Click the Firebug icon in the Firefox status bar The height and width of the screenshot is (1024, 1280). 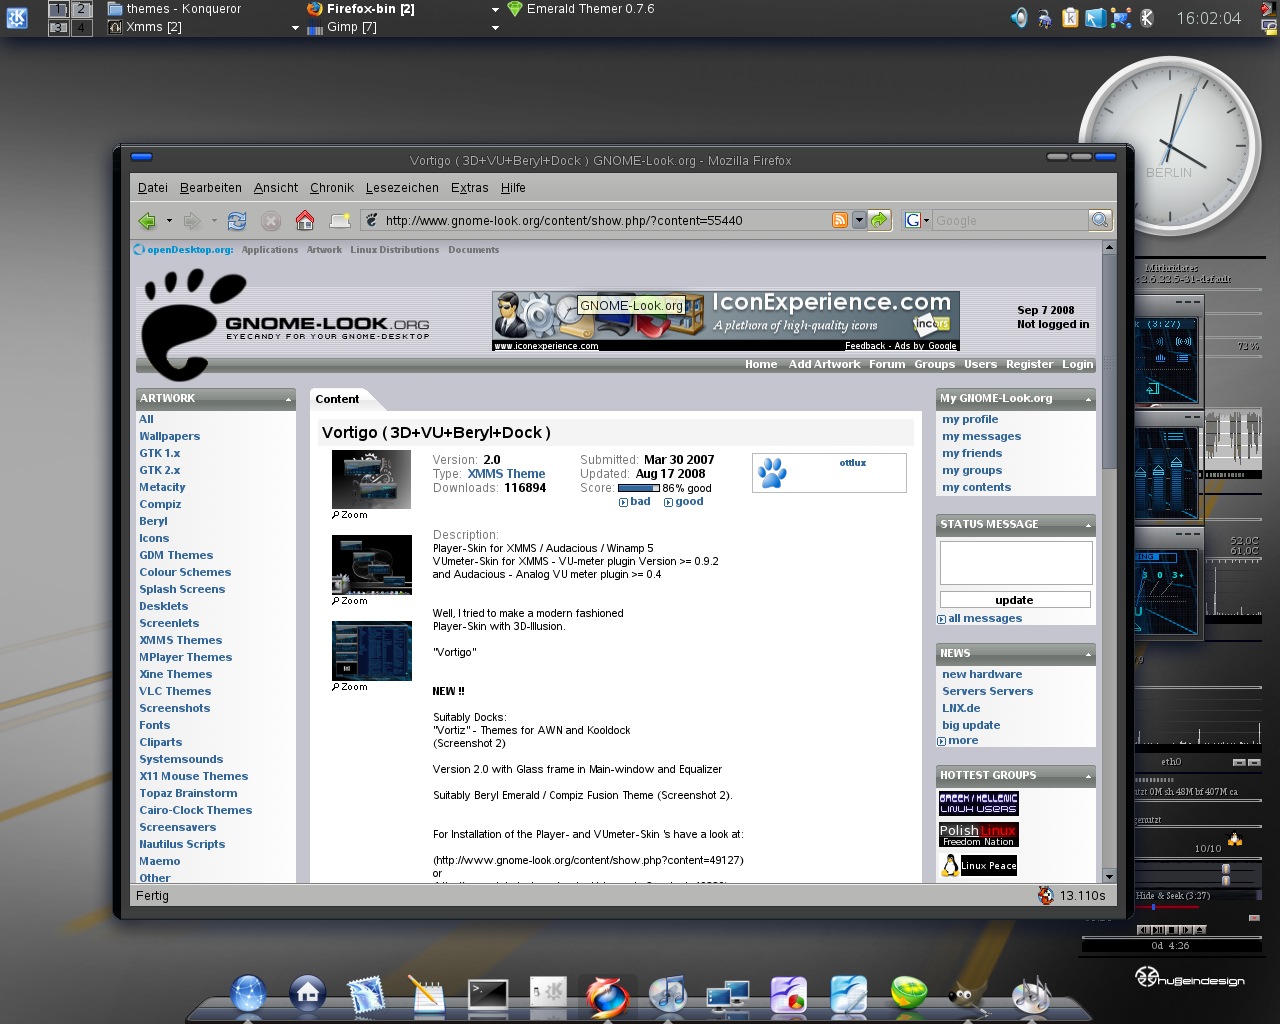click(x=1046, y=896)
